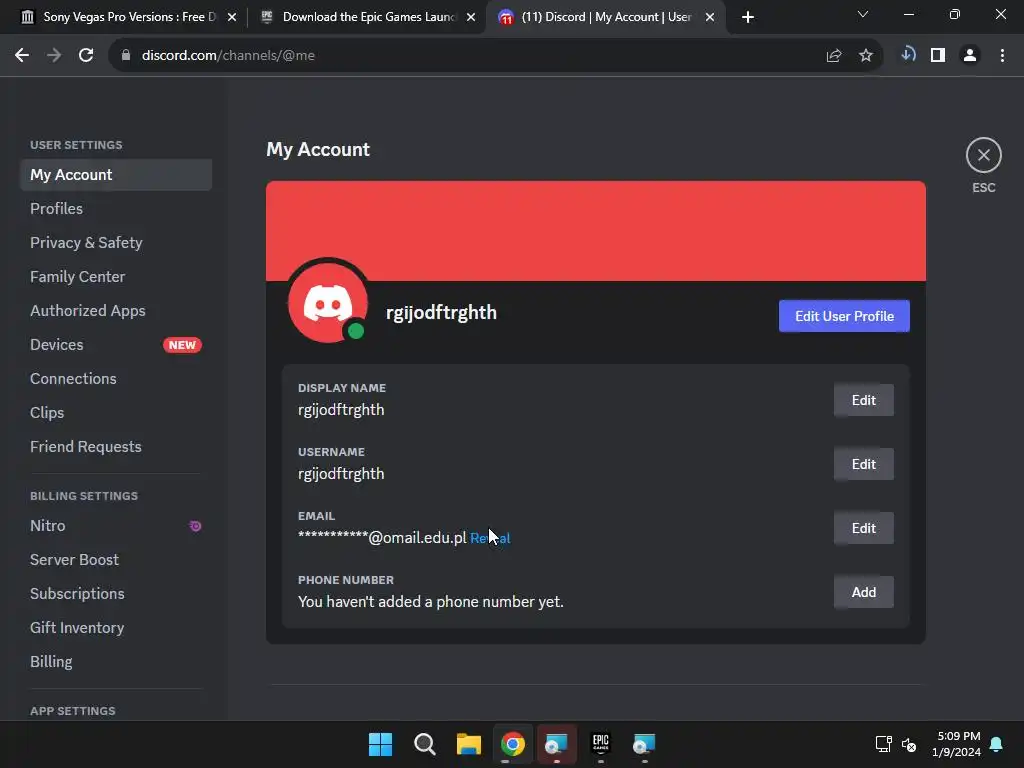Open the Gift Inventory page
The width and height of the screenshot is (1024, 768).
pos(116,627)
